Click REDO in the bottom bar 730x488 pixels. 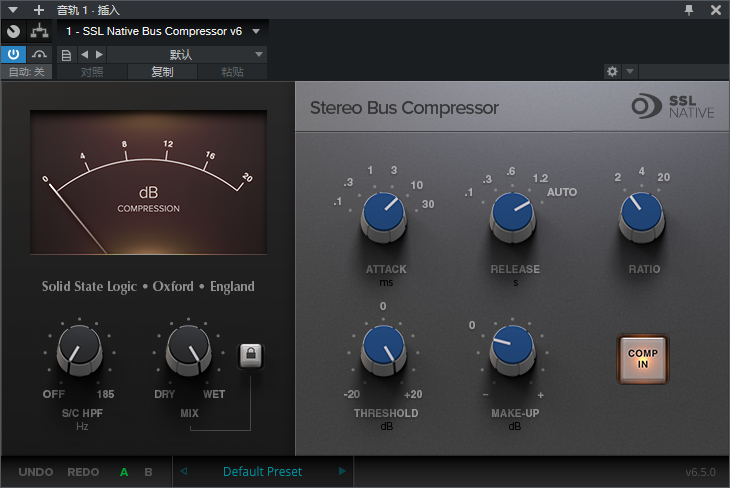pyautogui.click(x=83, y=472)
